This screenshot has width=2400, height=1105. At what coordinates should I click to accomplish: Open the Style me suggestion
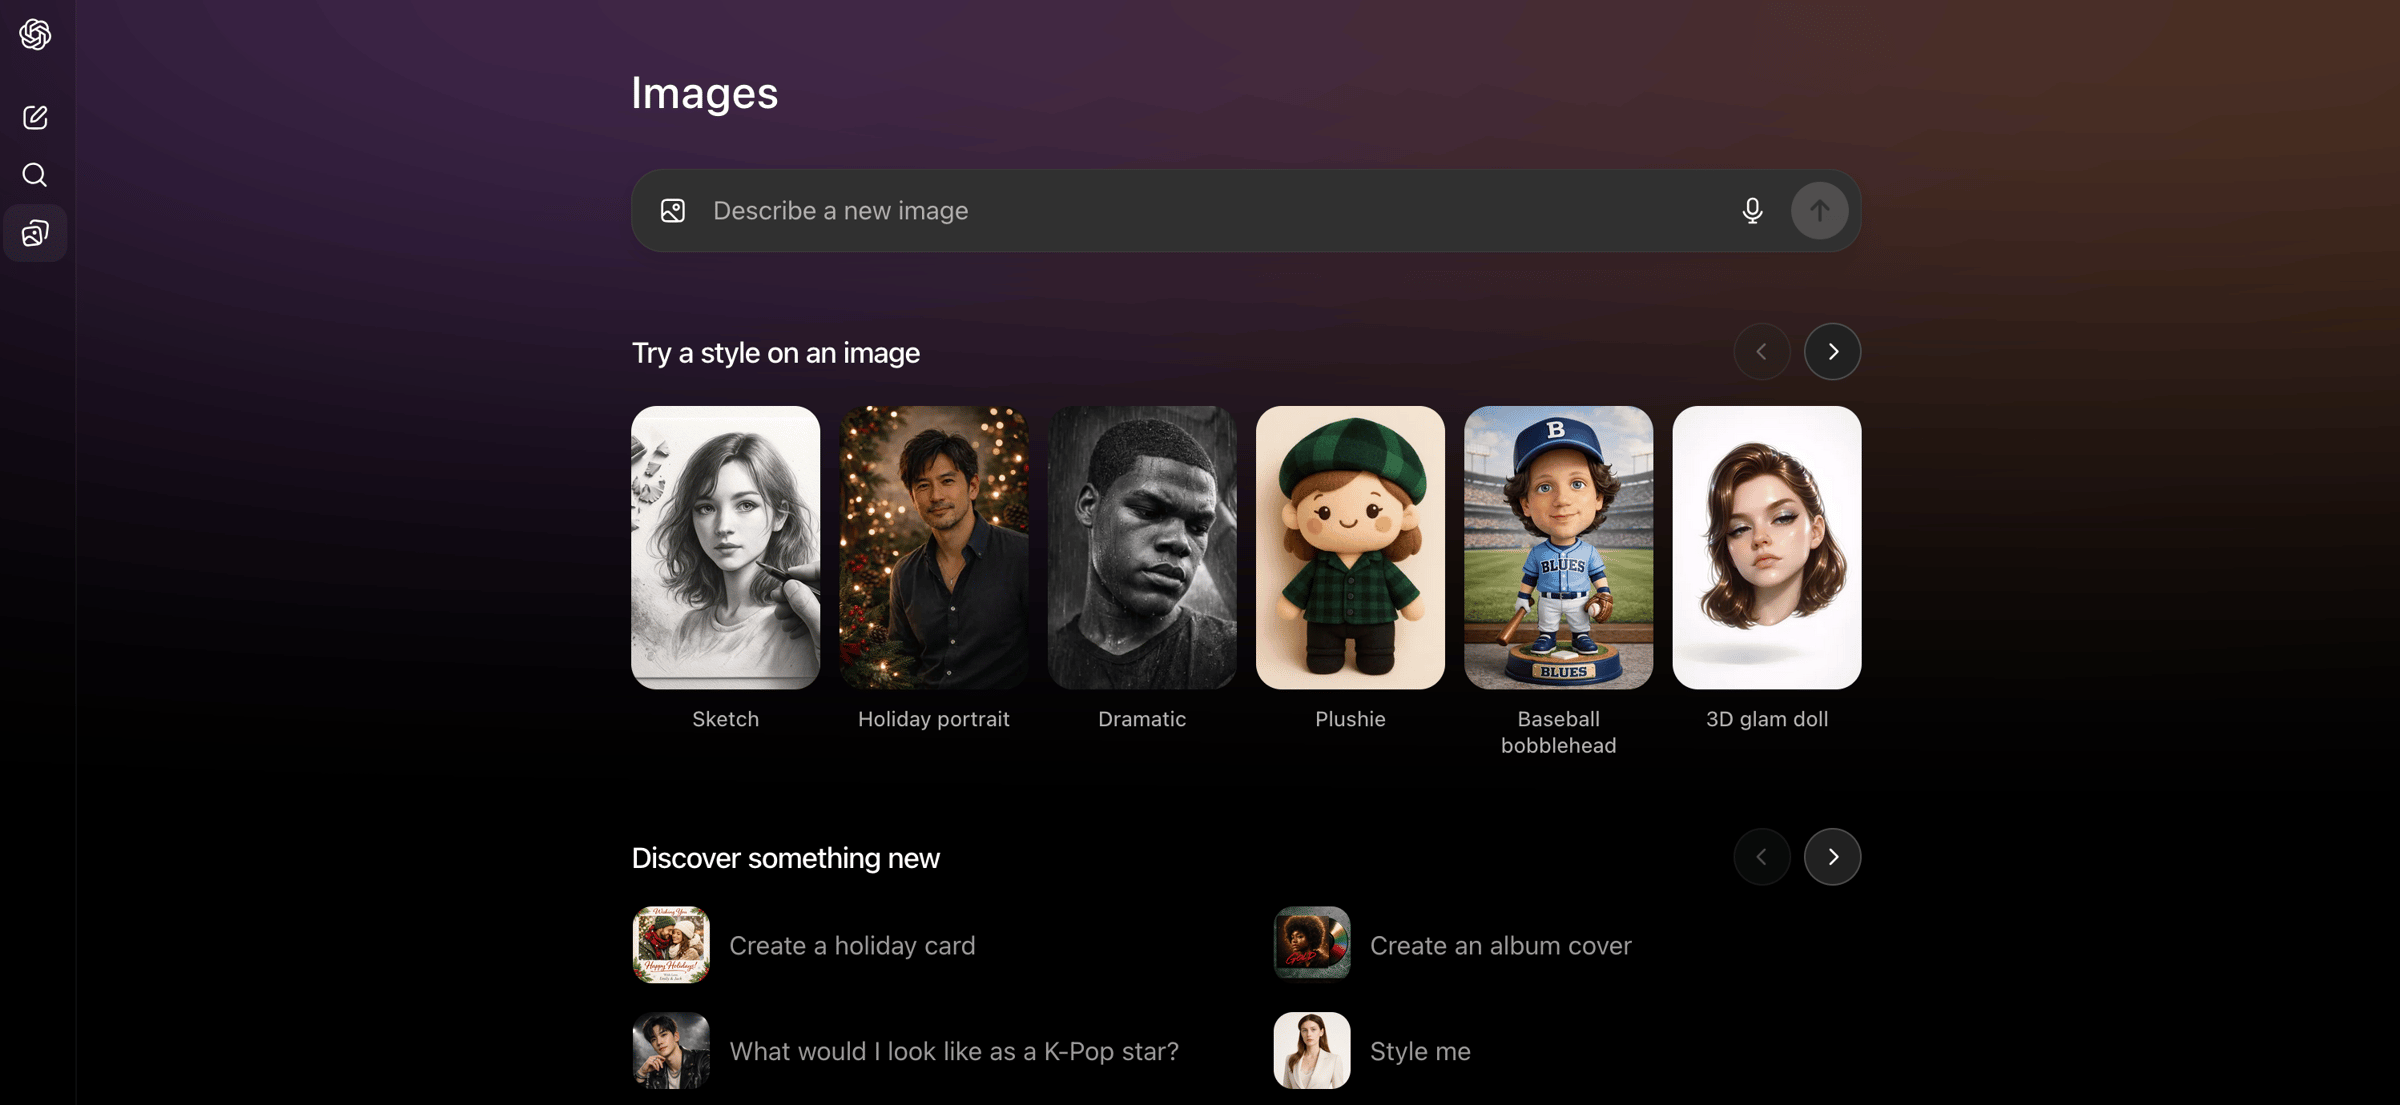pyautogui.click(x=1419, y=1051)
